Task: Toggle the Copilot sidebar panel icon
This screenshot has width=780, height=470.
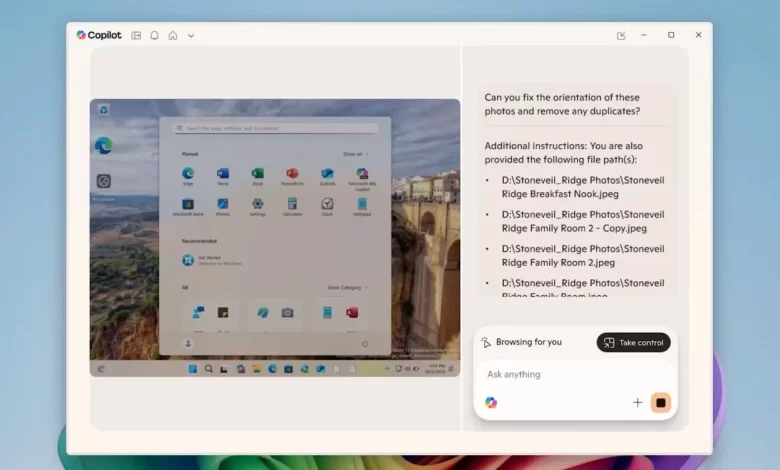Action: (136, 35)
